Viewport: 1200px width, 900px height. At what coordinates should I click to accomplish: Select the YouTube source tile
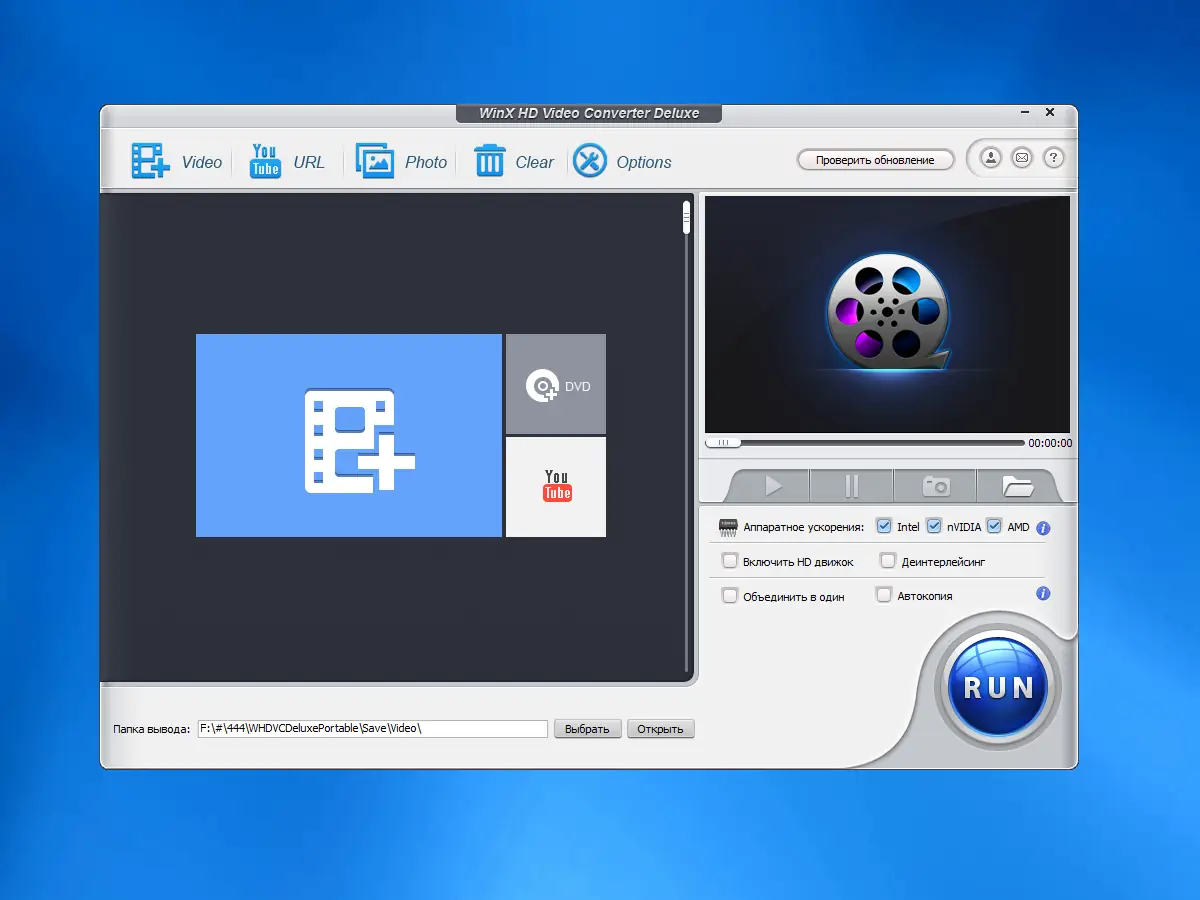coord(555,486)
